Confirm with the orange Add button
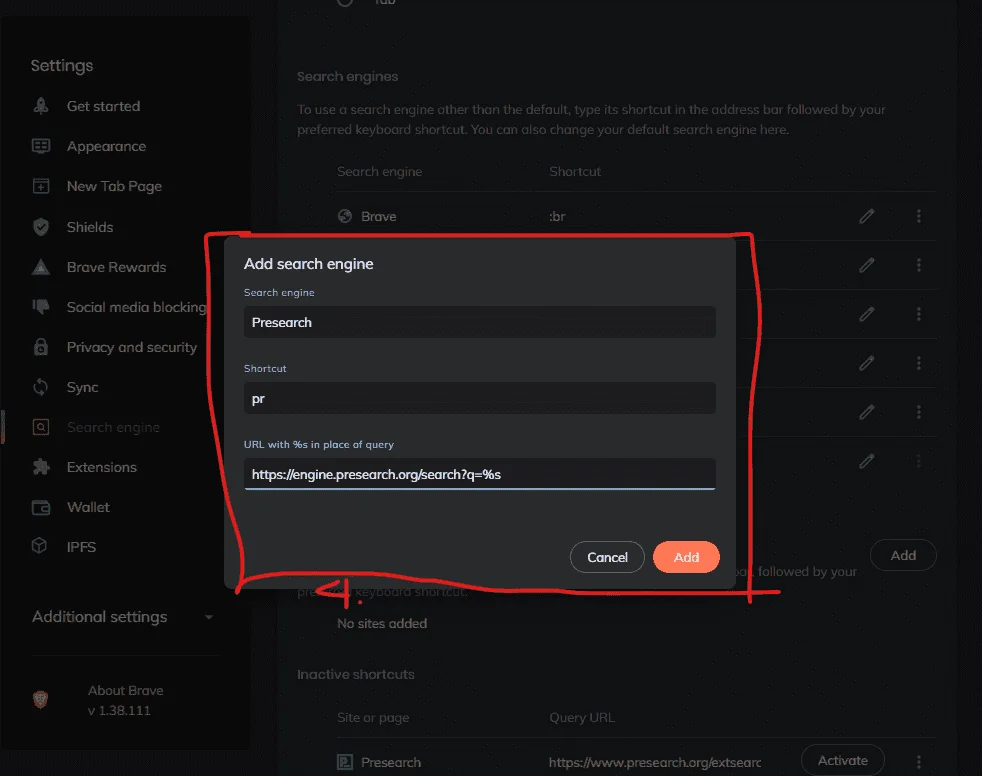982x776 pixels. [686, 557]
